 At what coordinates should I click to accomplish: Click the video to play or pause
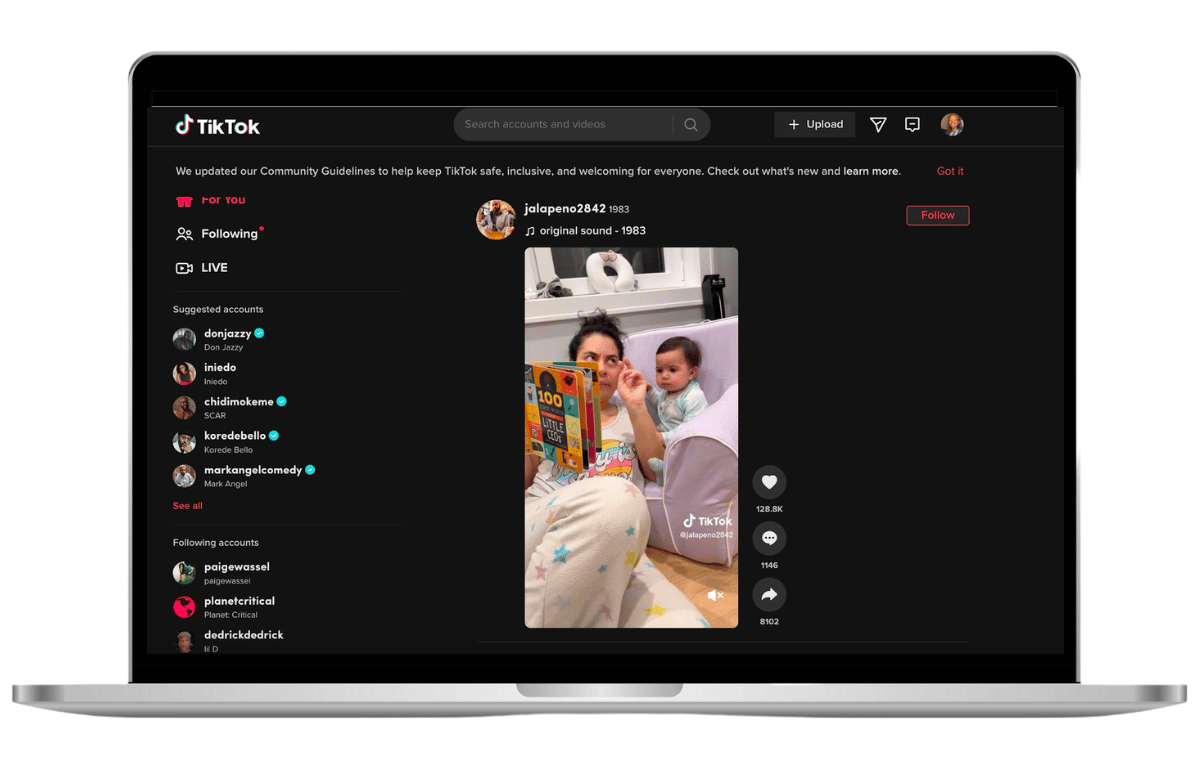[631, 438]
